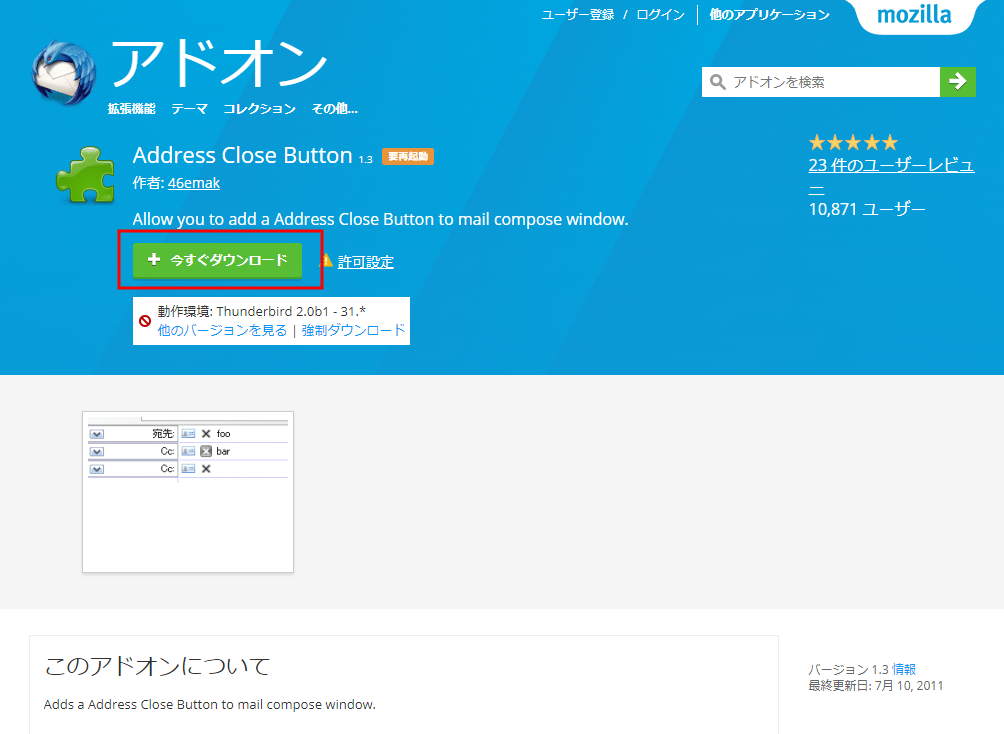Click the 最終更新日: 7月 10, 2011 text

pyautogui.click(x=875, y=686)
